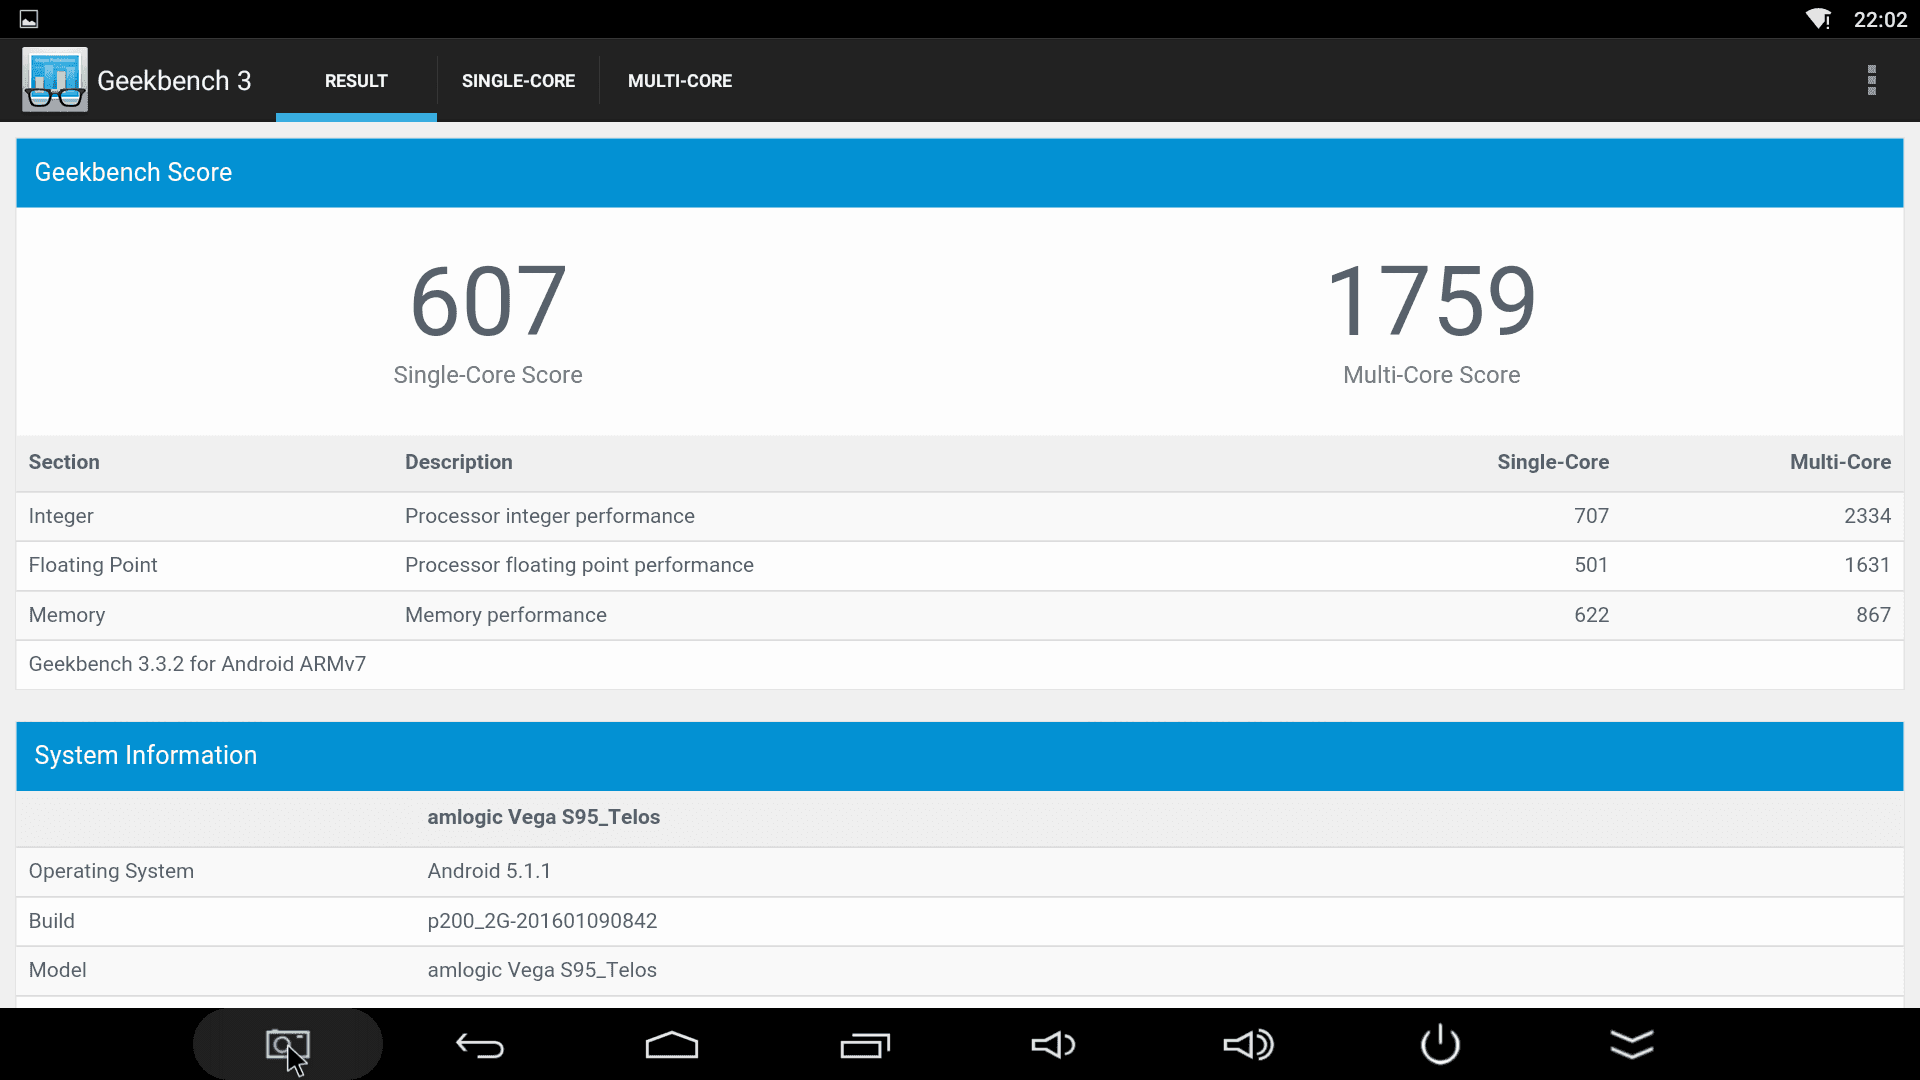The width and height of the screenshot is (1920, 1080).
Task: Tap the Multi-Core Score label
Action: (1431, 375)
